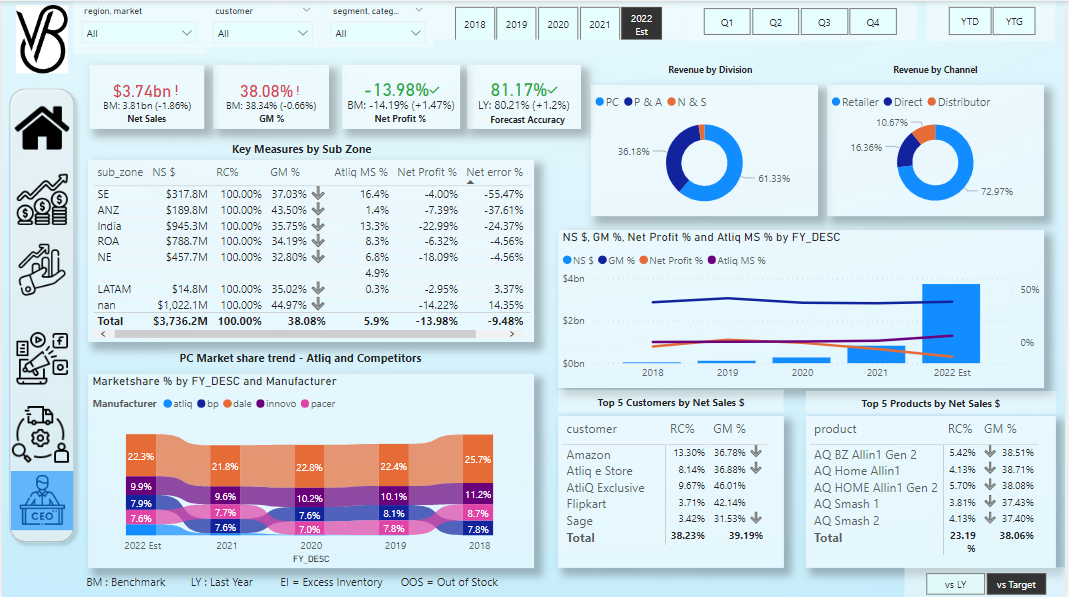Click the VB logo in corner
Screen dimensions: 1069x597
[42, 37]
